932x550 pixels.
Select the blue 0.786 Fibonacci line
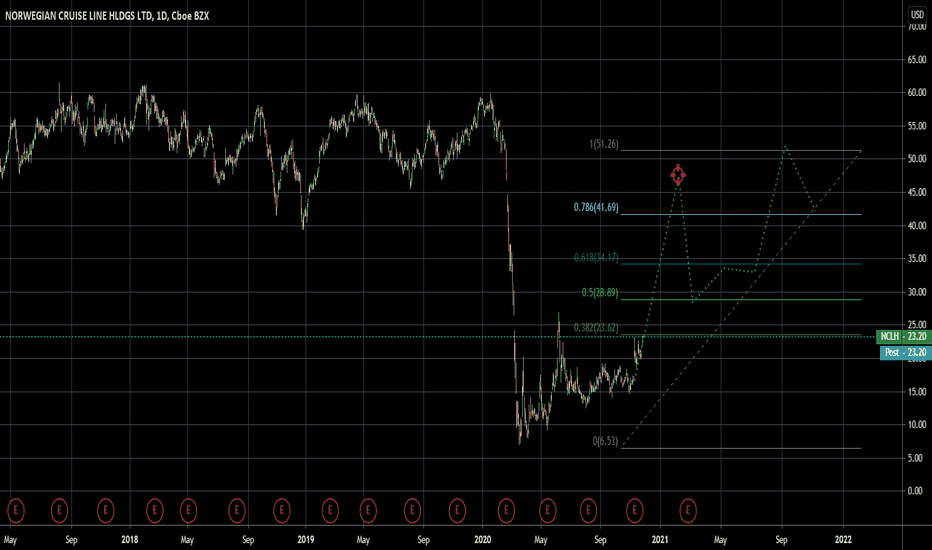click(x=741, y=214)
